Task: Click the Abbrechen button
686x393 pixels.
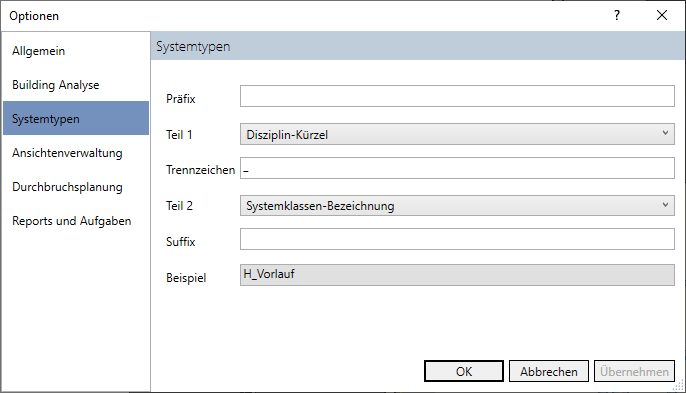Action: click(x=549, y=371)
